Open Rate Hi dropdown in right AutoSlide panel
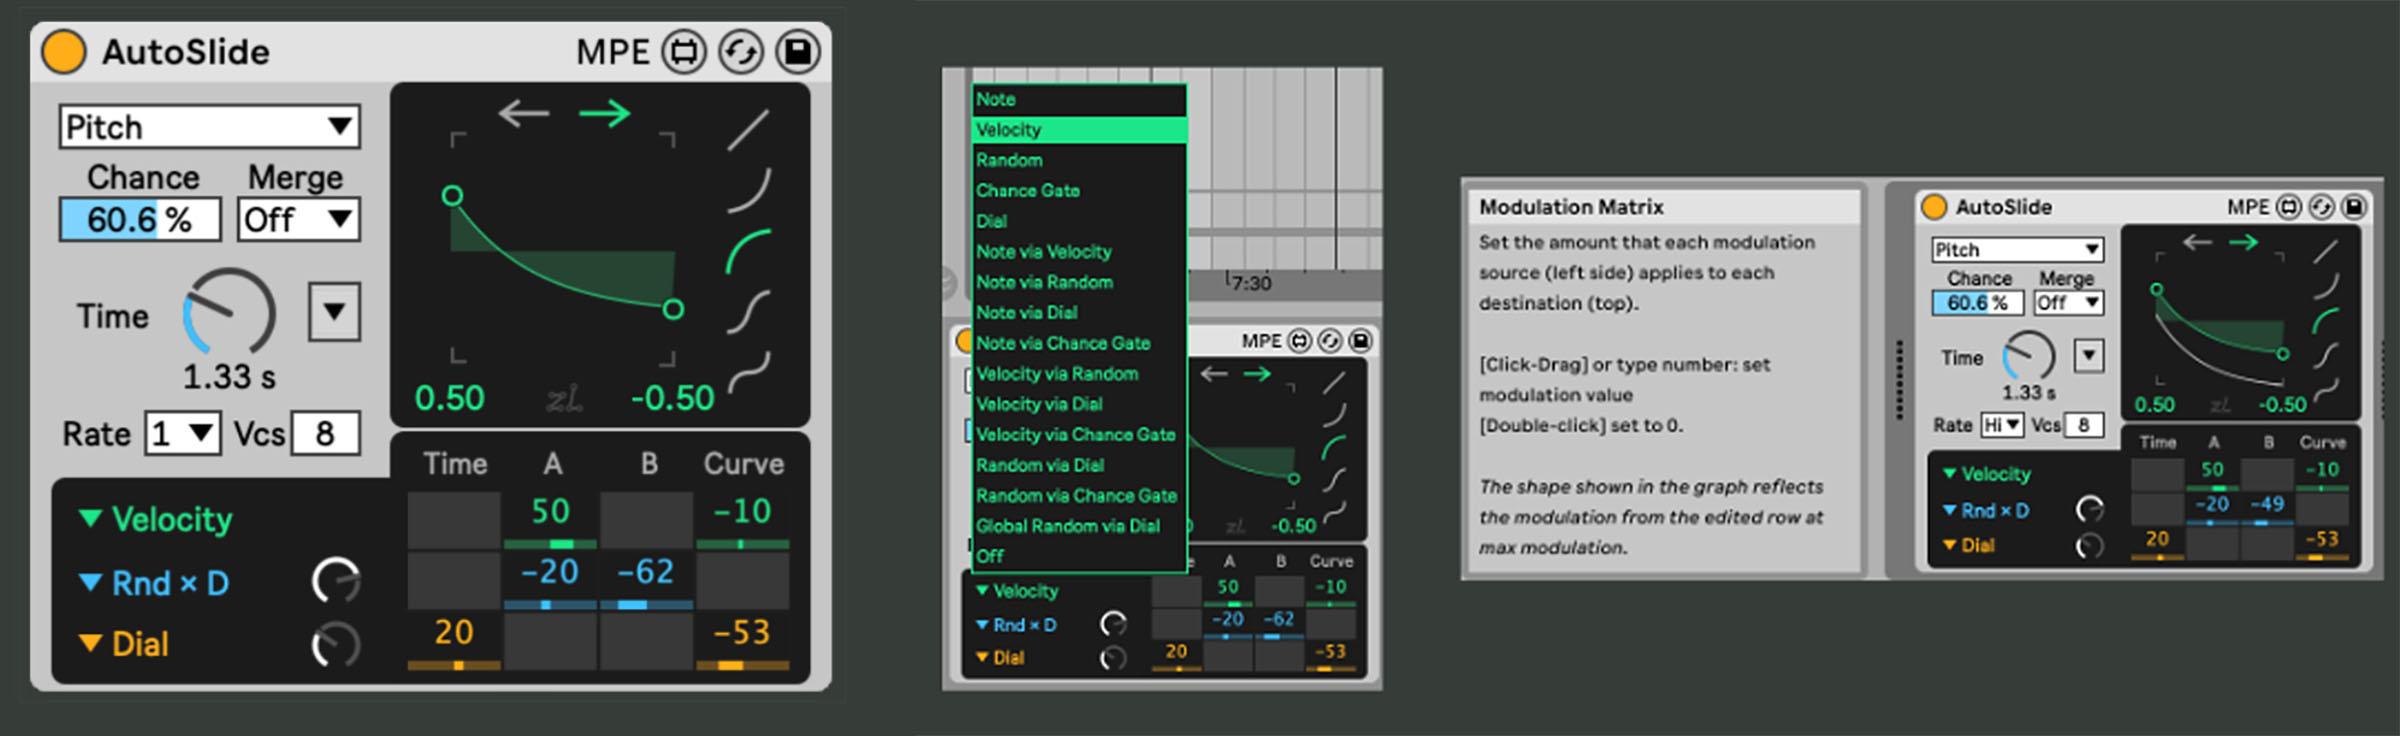The image size is (2400, 736). coord(2002,425)
